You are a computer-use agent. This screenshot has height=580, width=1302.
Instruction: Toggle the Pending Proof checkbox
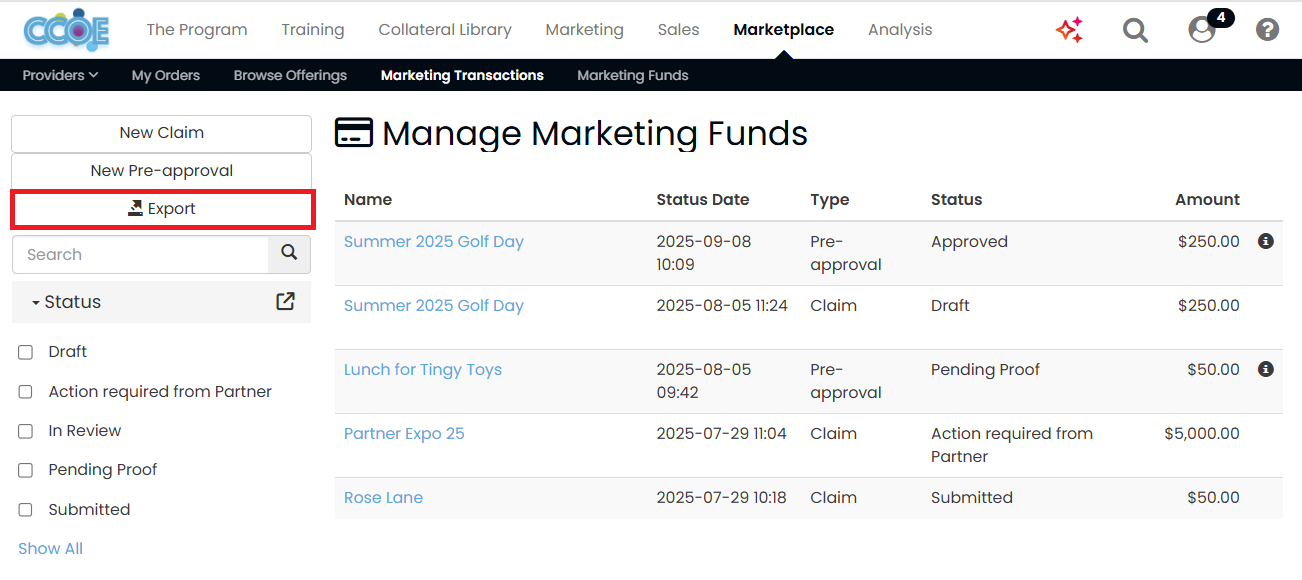pyautogui.click(x=26, y=470)
